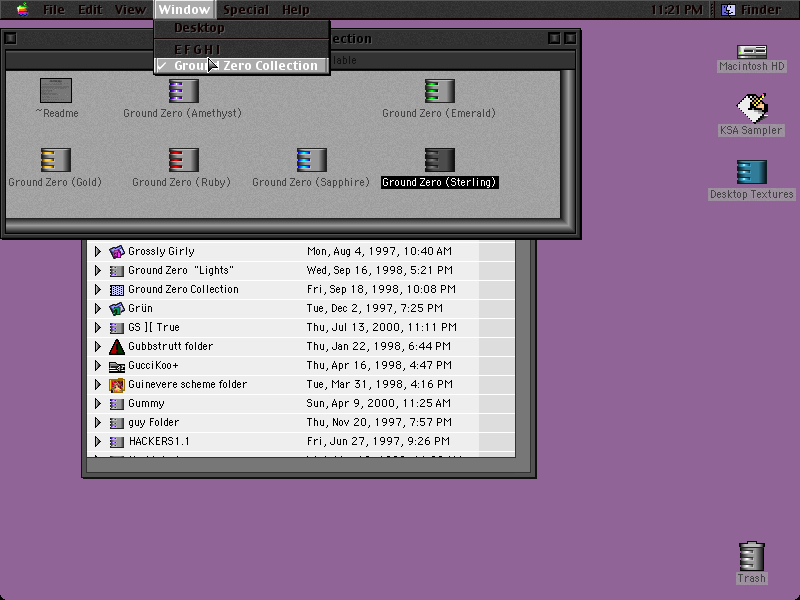Select the KSA Sampler desktop icon
The image size is (800, 600).
[x=752, y=108]
